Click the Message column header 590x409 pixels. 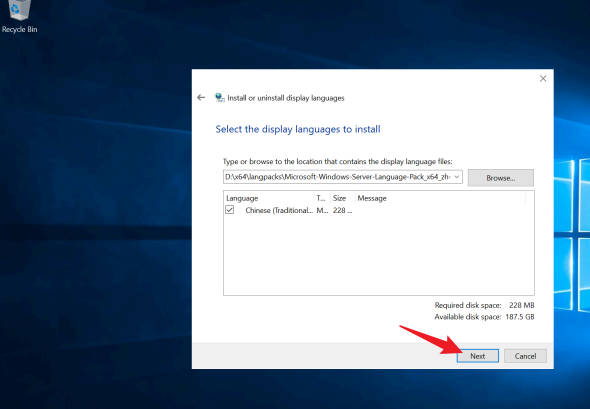point(372,198)
